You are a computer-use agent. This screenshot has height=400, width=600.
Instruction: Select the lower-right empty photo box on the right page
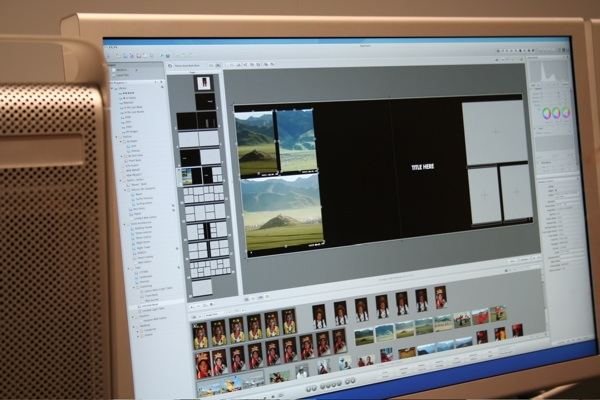[x=516, y=192]
